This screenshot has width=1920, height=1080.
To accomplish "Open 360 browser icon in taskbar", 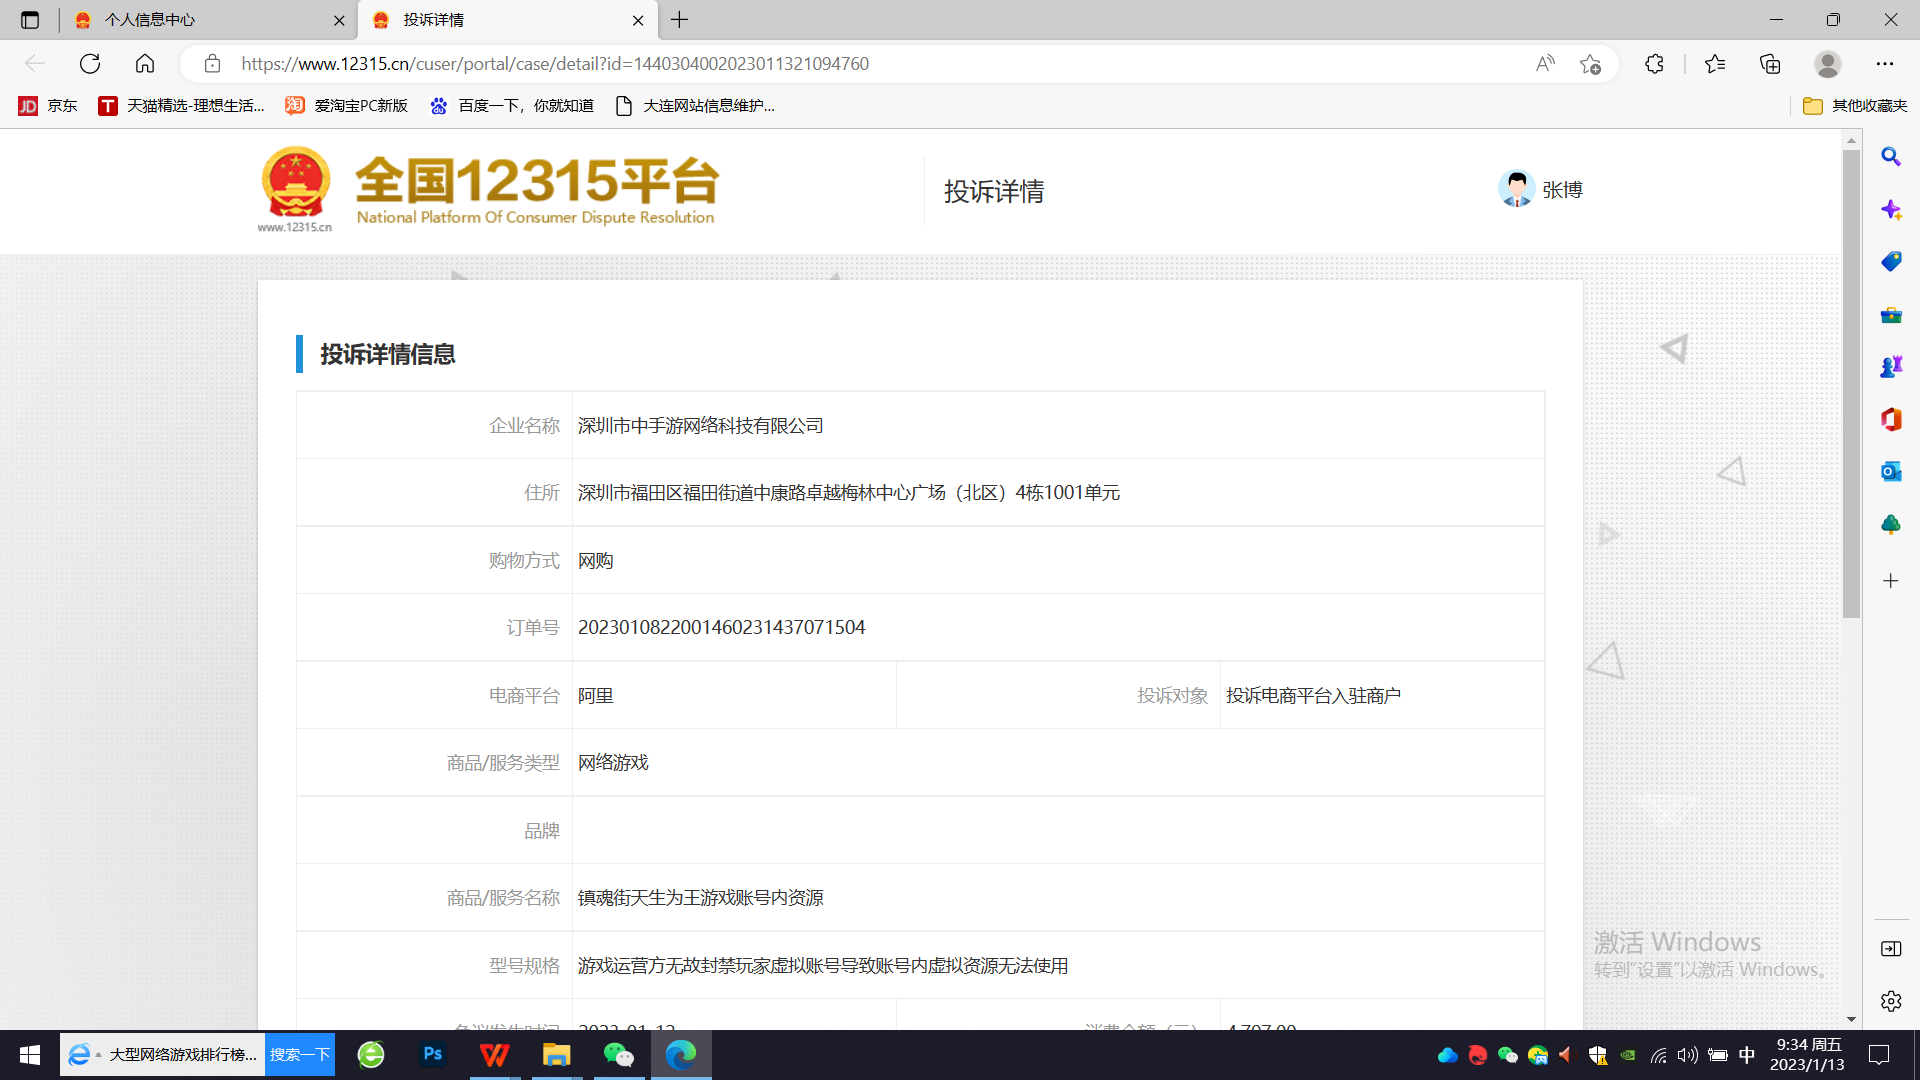I will tap(371, 1054).
